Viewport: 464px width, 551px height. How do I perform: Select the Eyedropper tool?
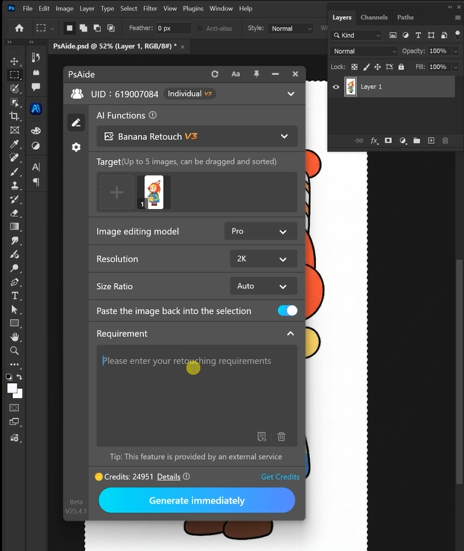14,144
